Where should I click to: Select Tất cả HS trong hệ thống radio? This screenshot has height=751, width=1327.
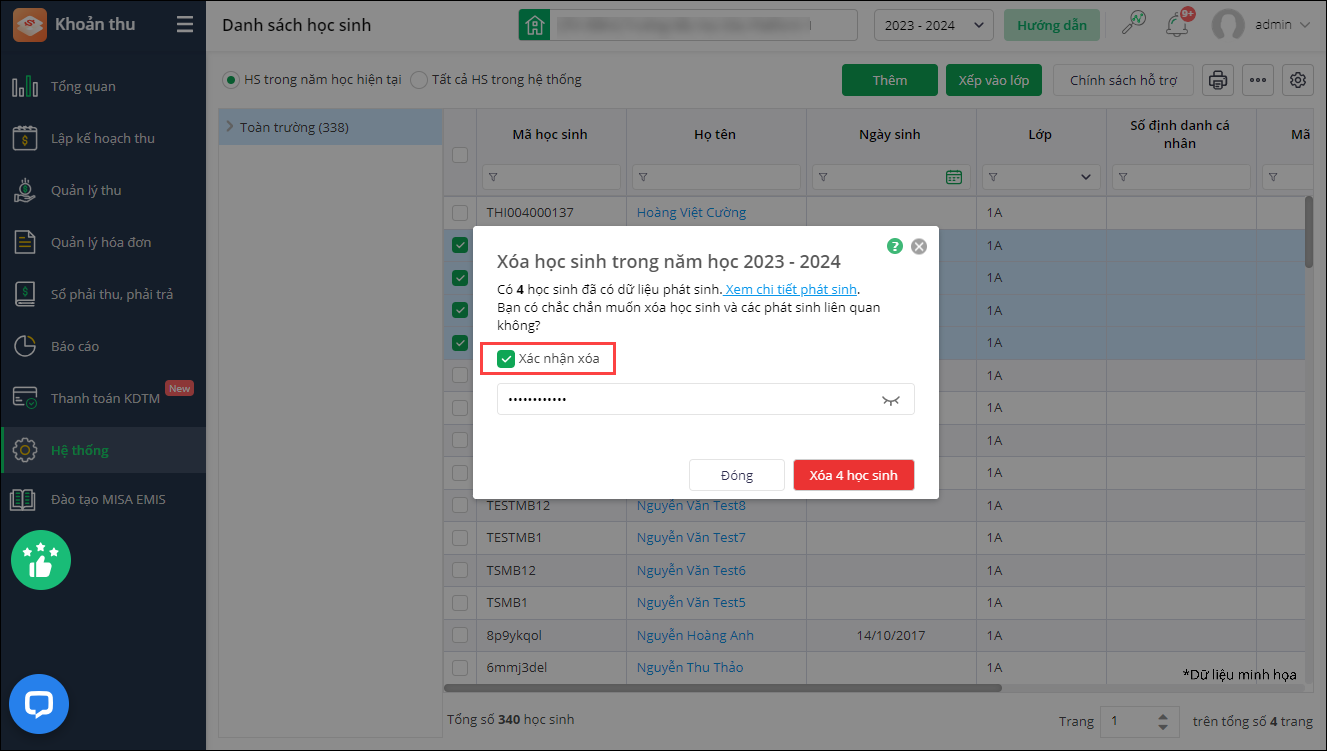[x=419, y=80]
